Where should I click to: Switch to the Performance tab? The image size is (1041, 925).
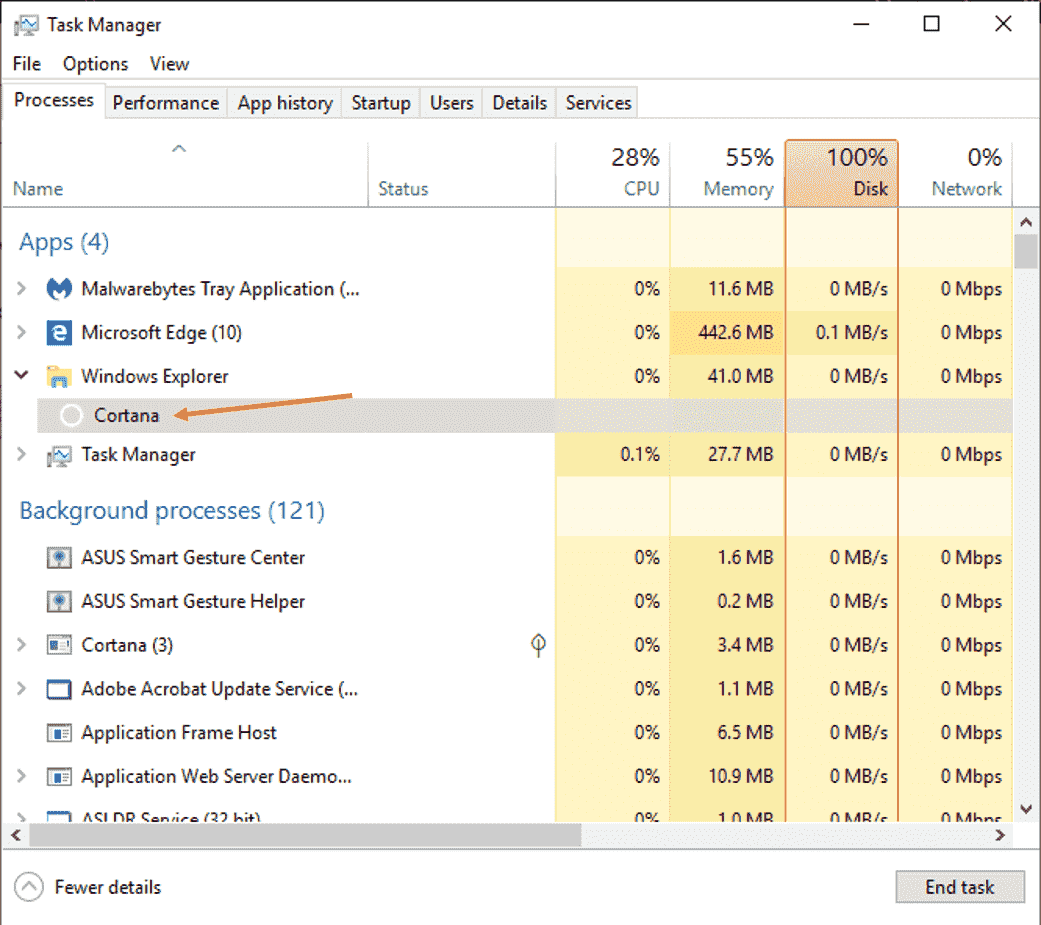pos(166,103)
